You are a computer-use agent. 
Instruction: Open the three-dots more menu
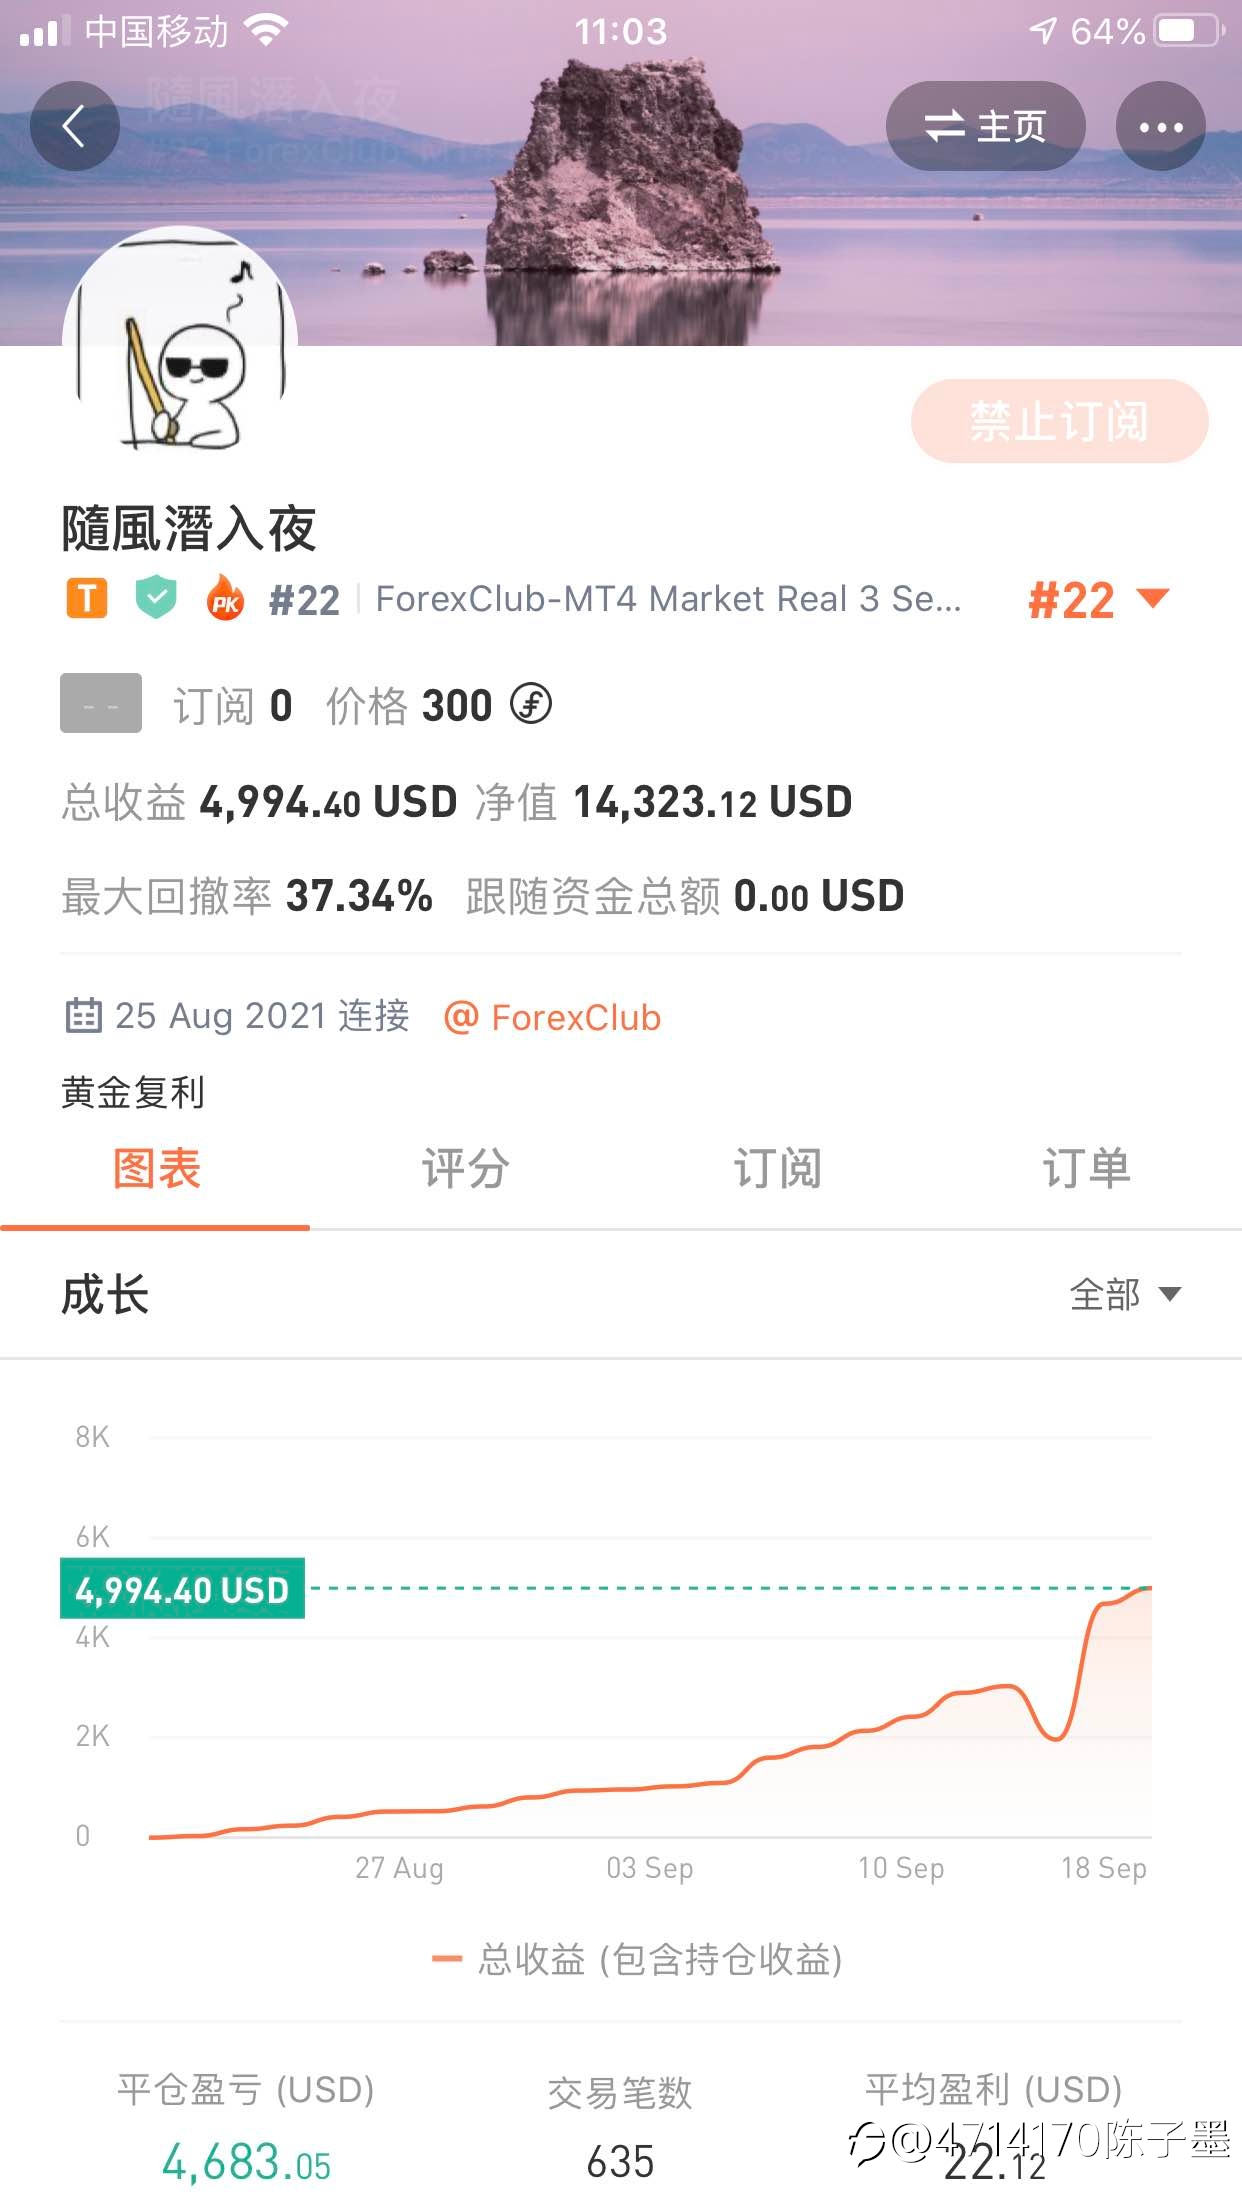coord(1160,126)
